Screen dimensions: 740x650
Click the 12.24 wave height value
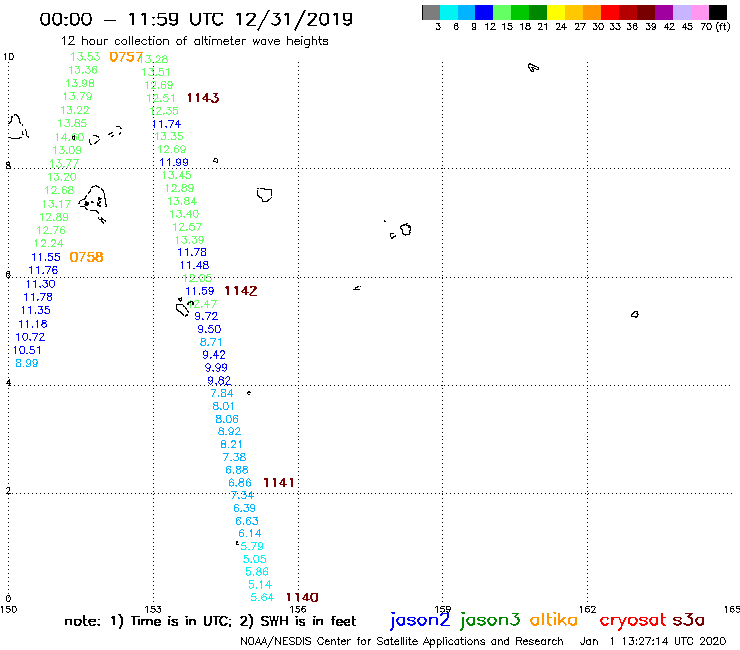(x=48, y=243)
